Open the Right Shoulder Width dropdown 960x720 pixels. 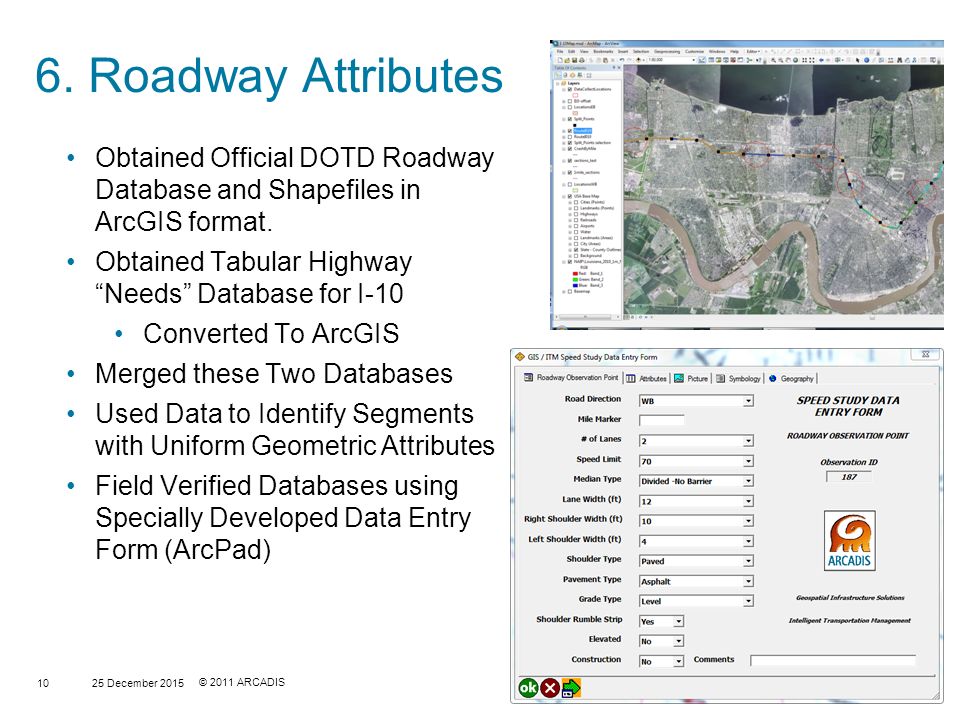748,521
